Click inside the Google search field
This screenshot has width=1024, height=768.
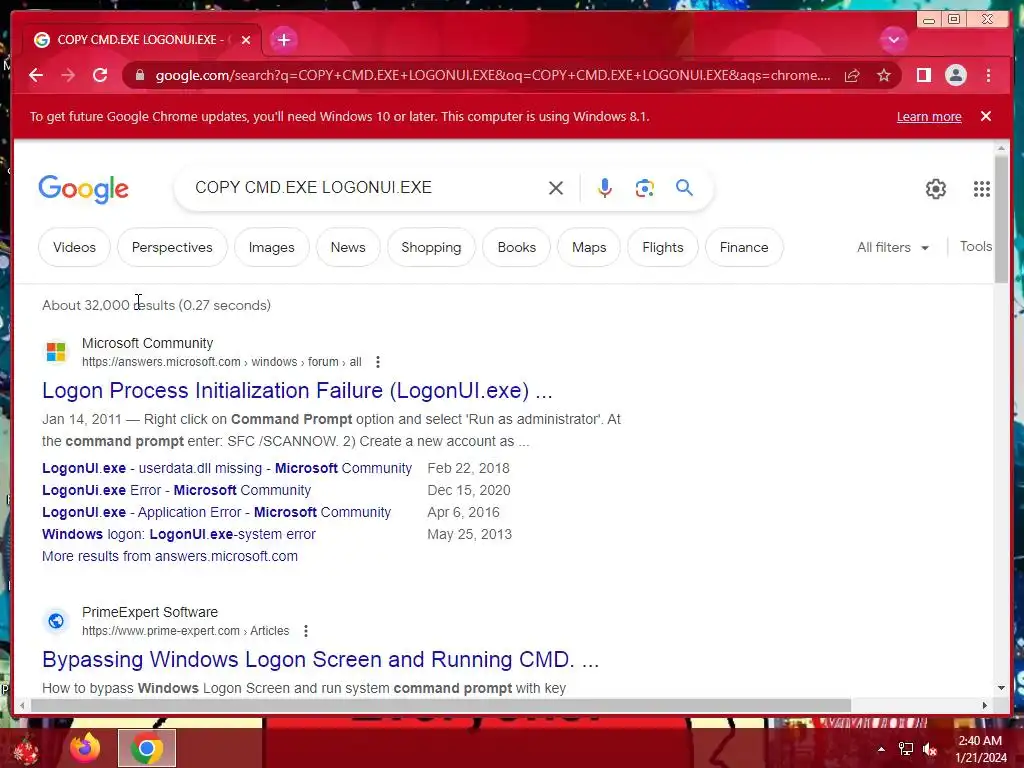366,187
